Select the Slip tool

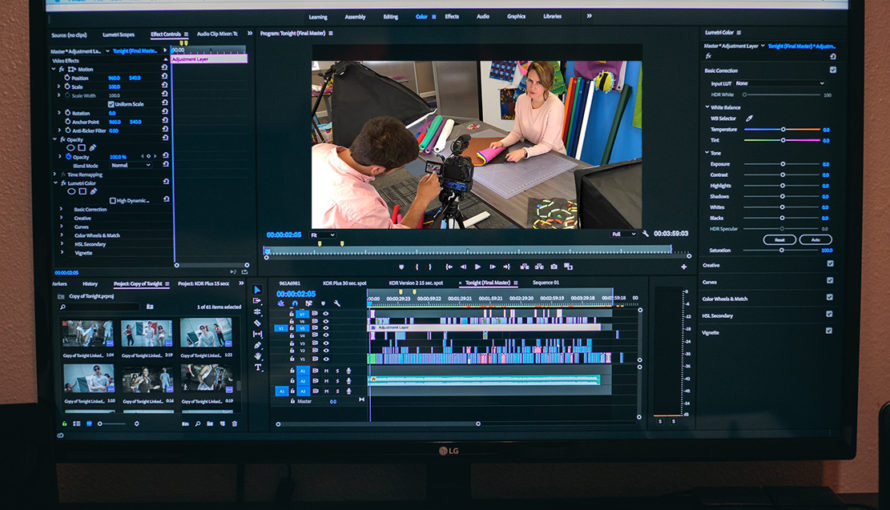257,334
